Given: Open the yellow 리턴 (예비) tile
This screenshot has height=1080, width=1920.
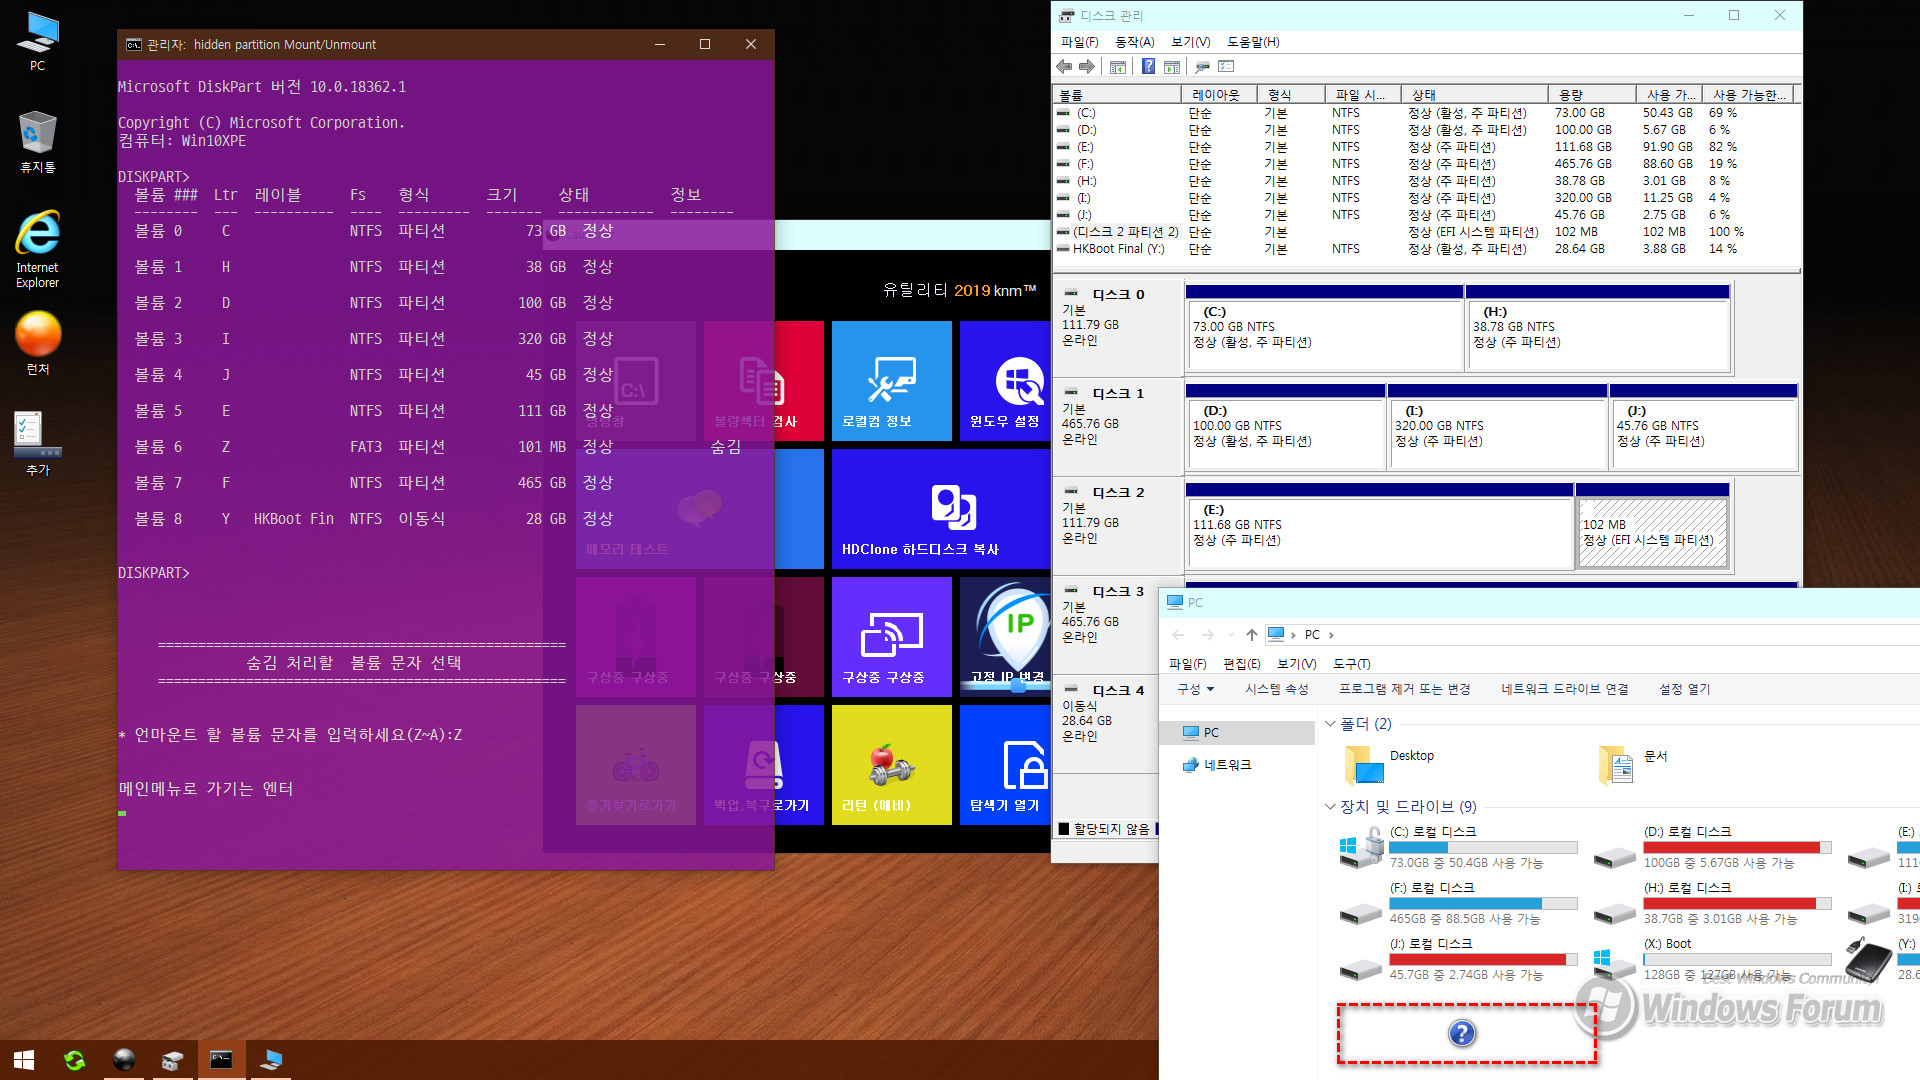Looking at the screenshot, I should pyautogui.click(x=891, y=765).
